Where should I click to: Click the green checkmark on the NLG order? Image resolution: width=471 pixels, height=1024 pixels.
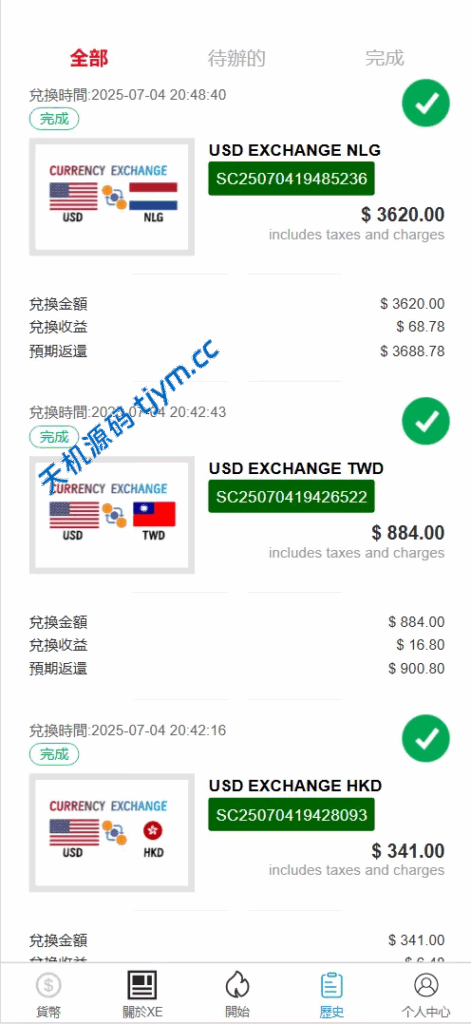tap(426, 103)
